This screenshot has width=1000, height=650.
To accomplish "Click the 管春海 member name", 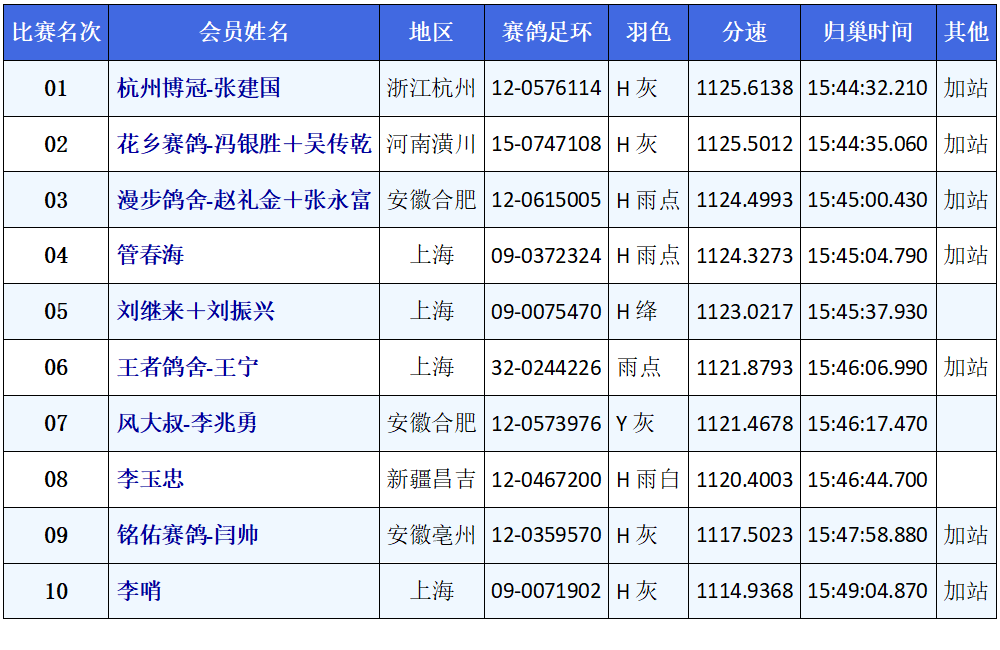I will coord(151,256).
